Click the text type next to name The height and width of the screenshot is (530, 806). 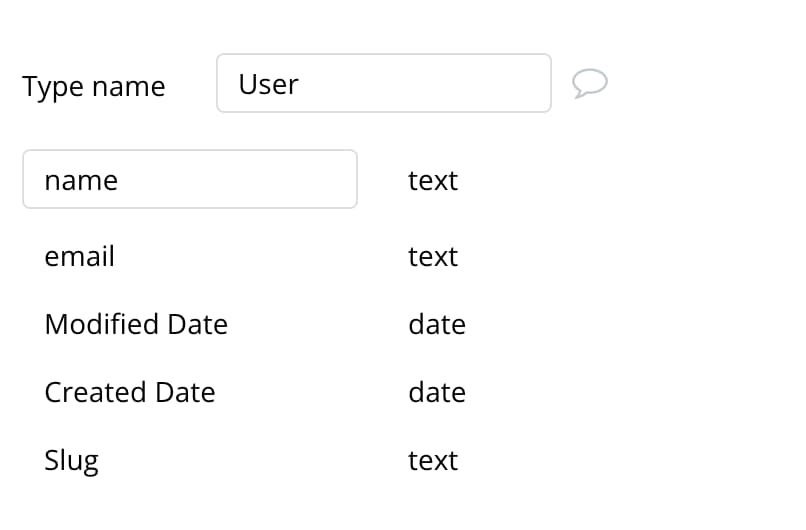[x=433, y=180]
